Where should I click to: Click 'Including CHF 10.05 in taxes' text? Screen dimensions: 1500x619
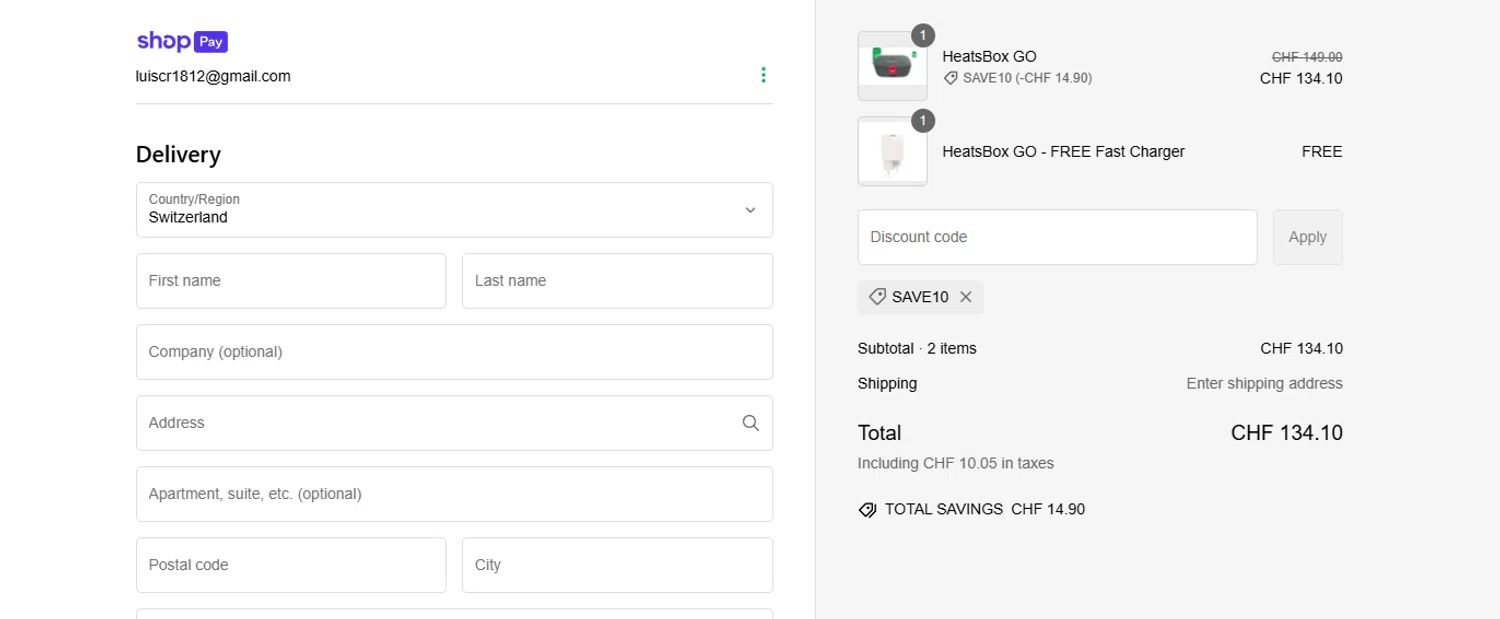[x=955, y=464]
